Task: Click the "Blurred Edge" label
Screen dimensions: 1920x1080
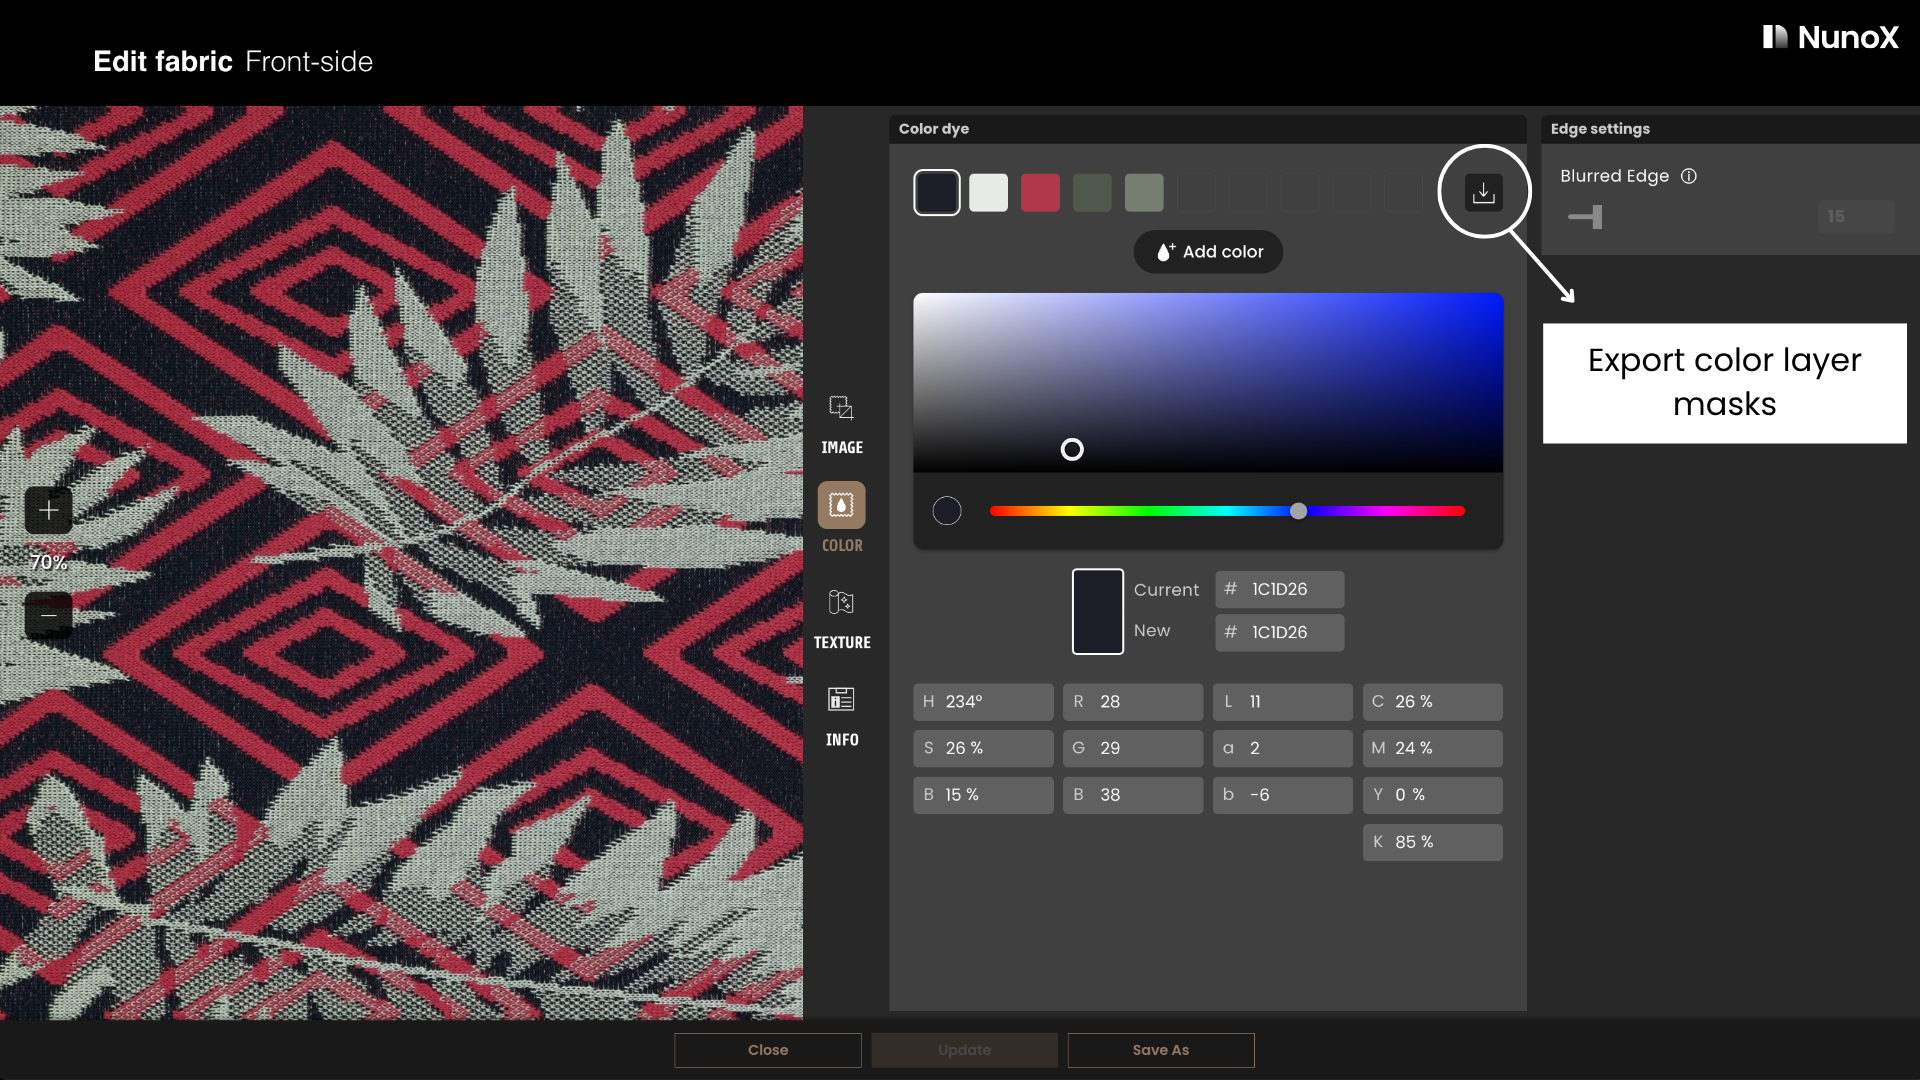Action: coord(1614,176)
